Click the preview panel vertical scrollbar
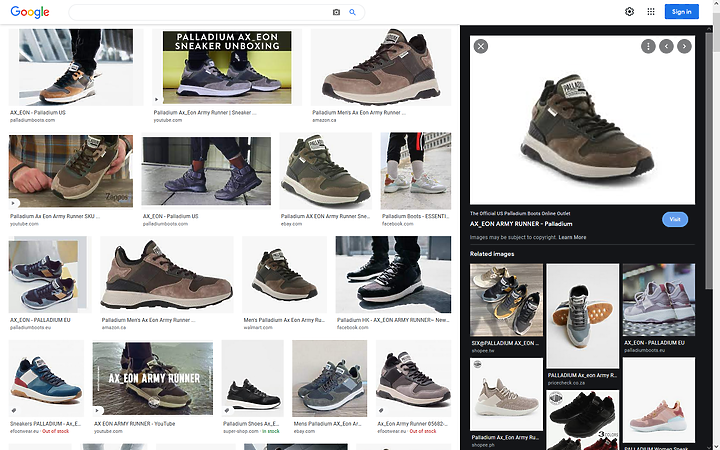720x450 pixels. tap(709, 161)
